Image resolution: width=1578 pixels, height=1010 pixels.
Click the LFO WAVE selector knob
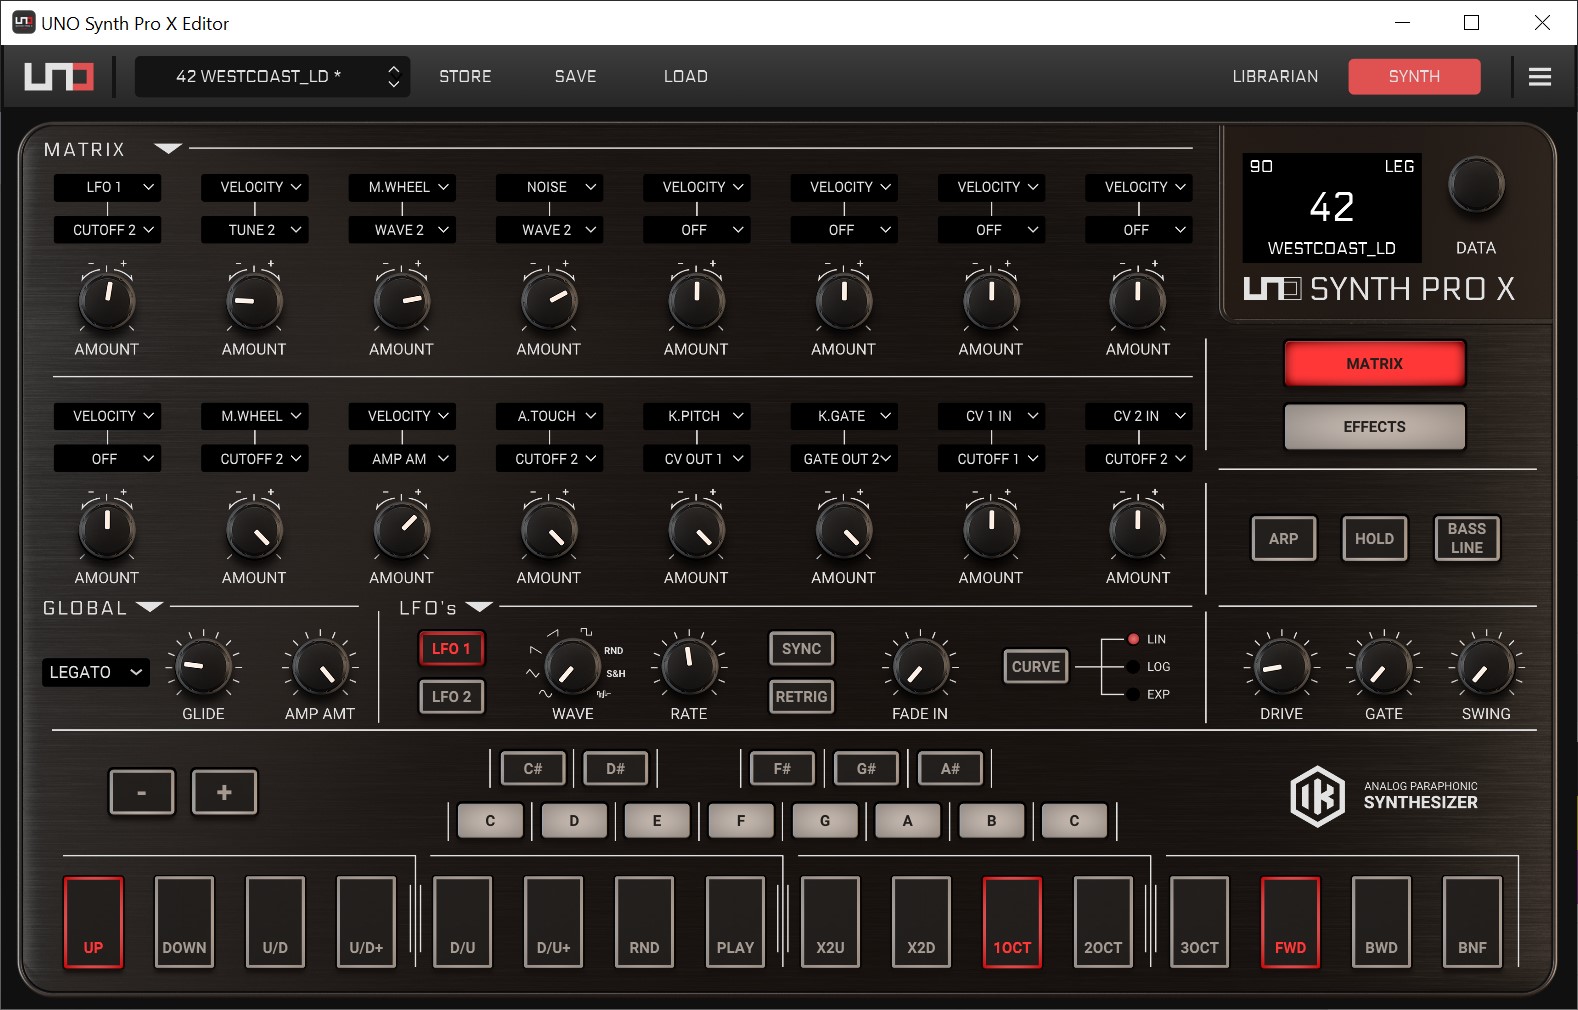click(x=572, y=667)
